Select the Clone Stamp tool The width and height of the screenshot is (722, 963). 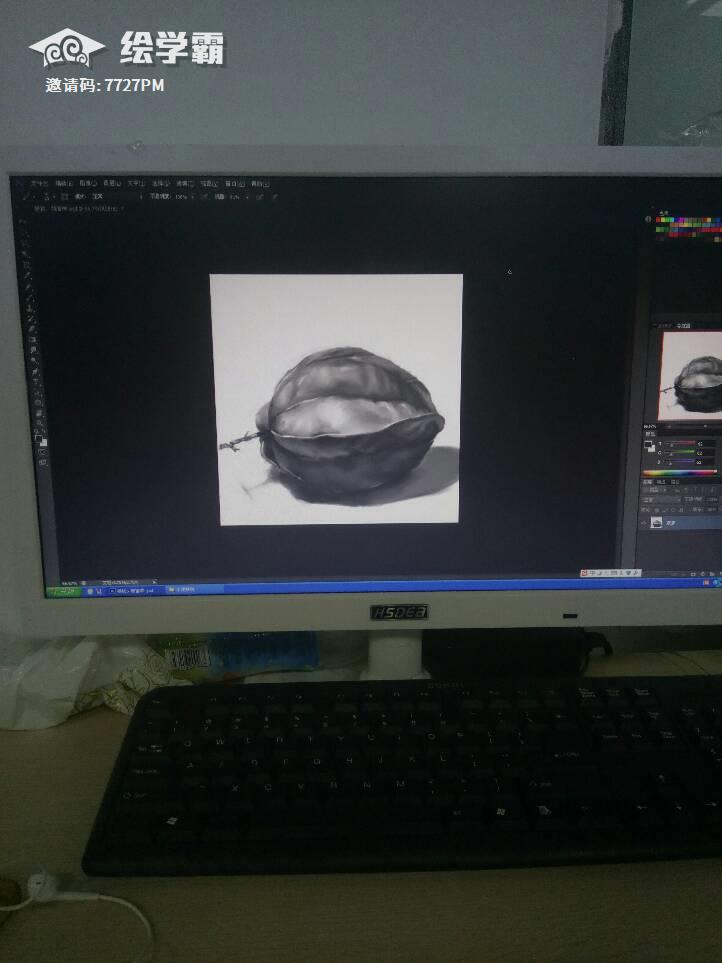[x=29, y=309]
